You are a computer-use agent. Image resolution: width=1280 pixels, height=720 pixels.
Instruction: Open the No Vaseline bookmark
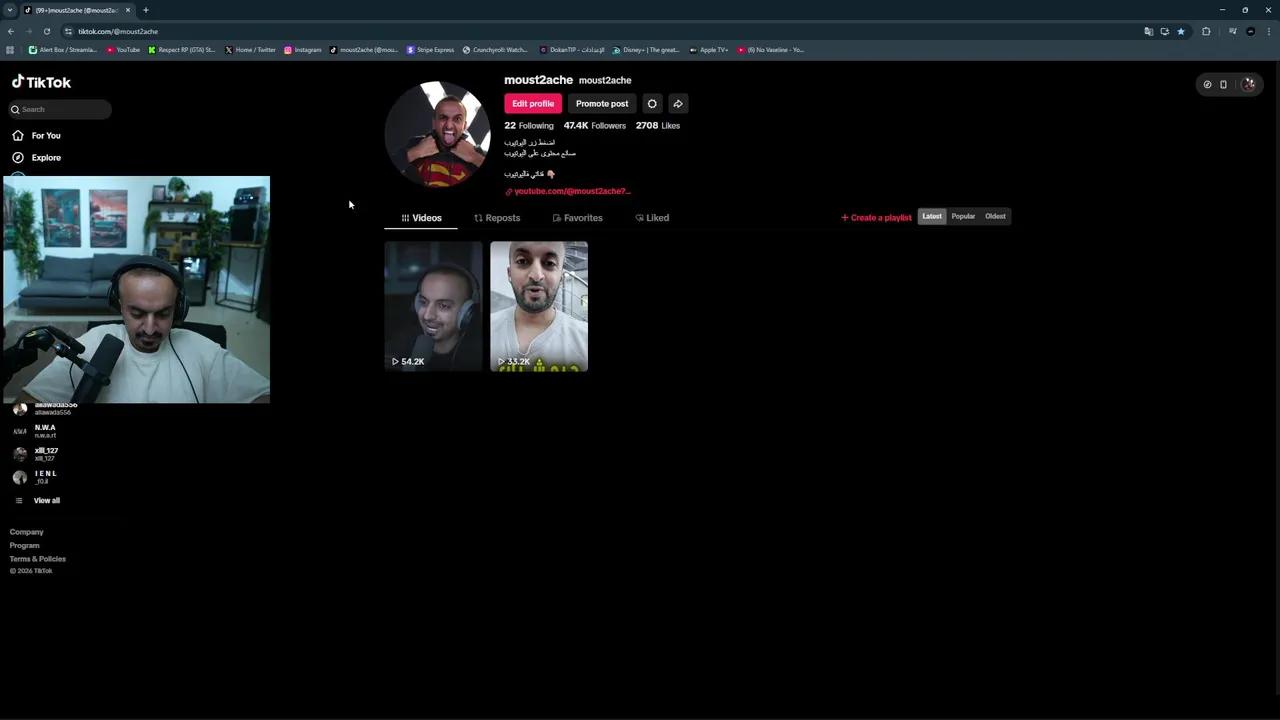click(x=770, y=50)
